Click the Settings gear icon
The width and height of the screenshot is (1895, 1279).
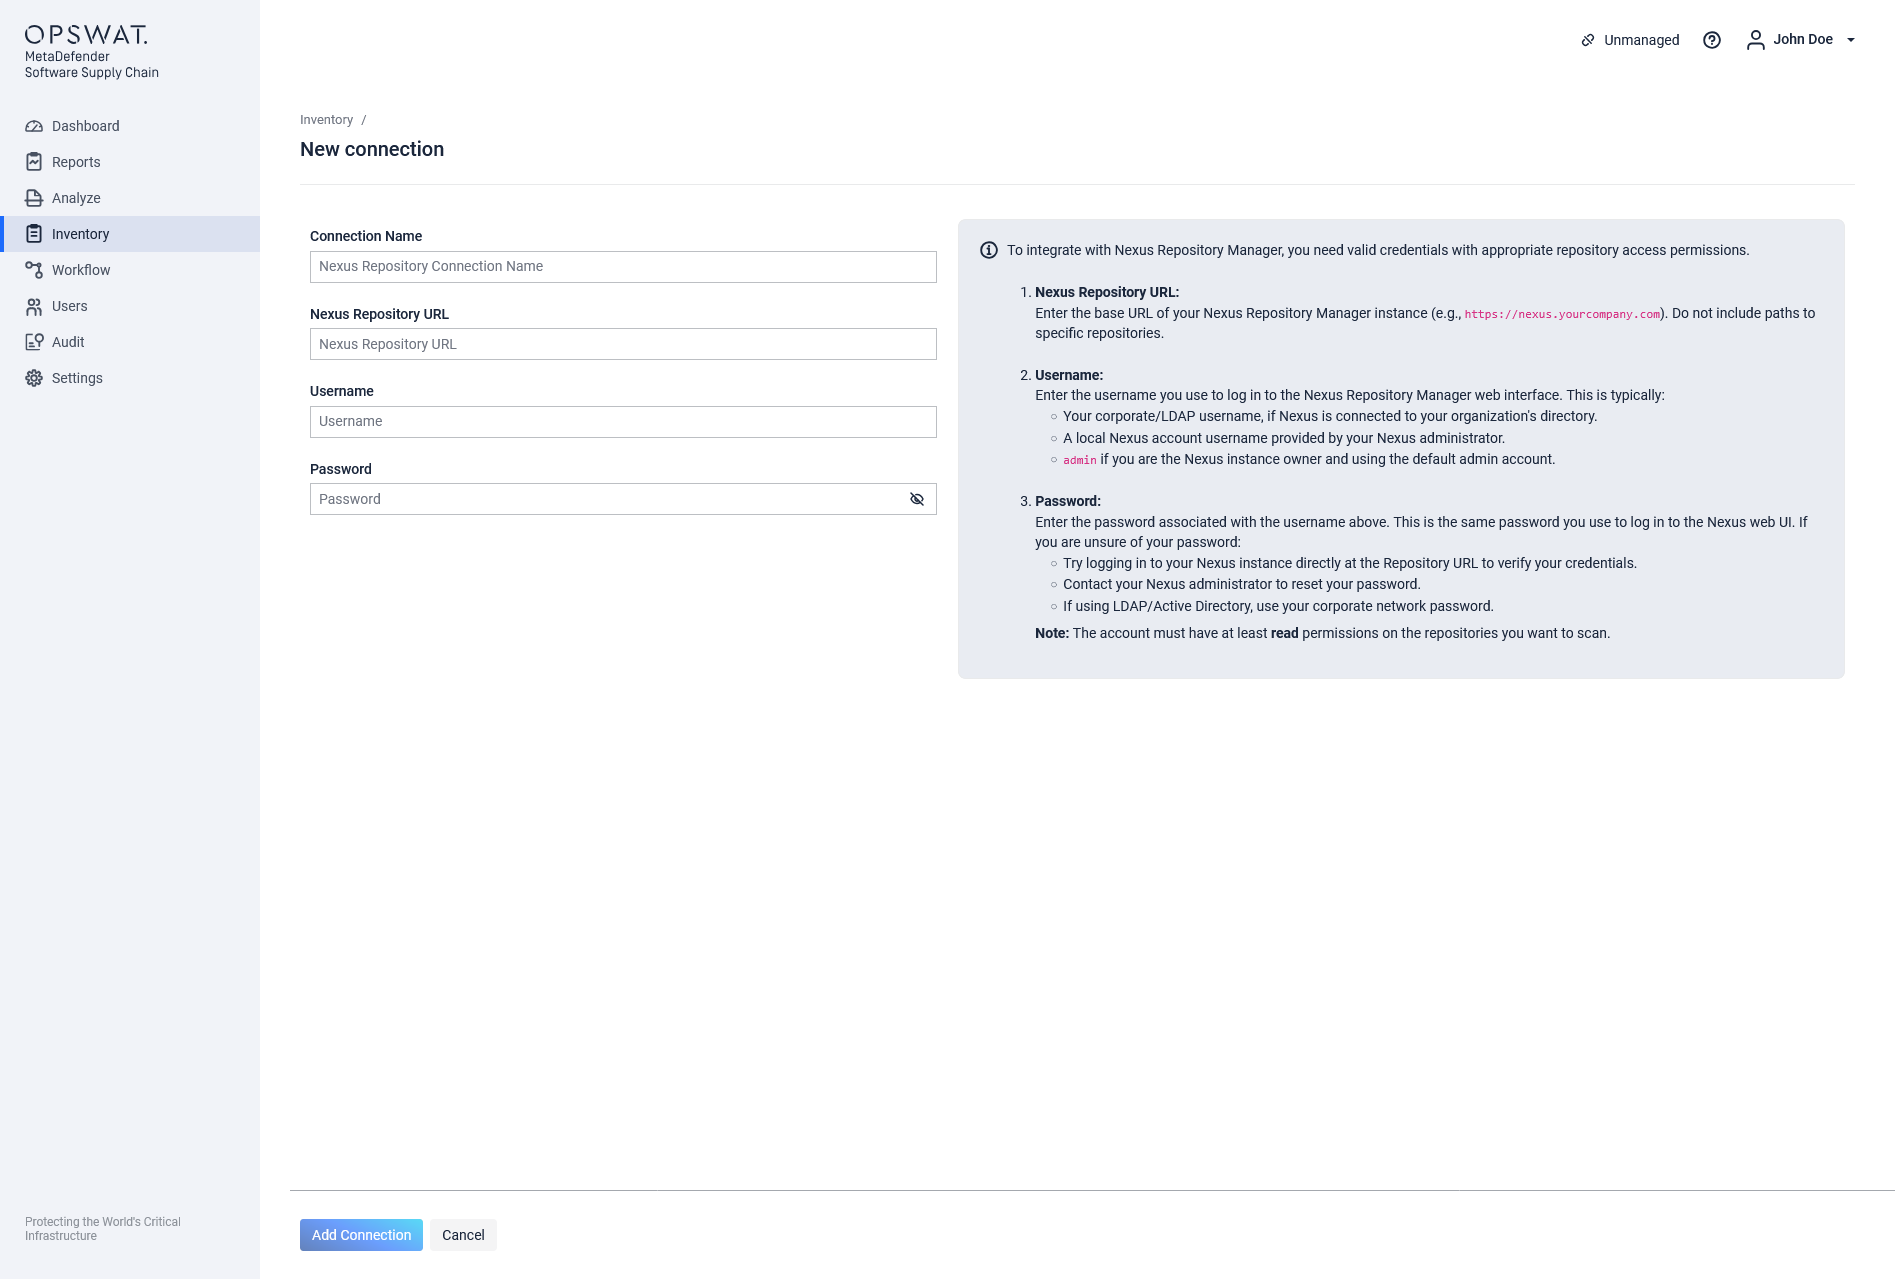point(34,378)
